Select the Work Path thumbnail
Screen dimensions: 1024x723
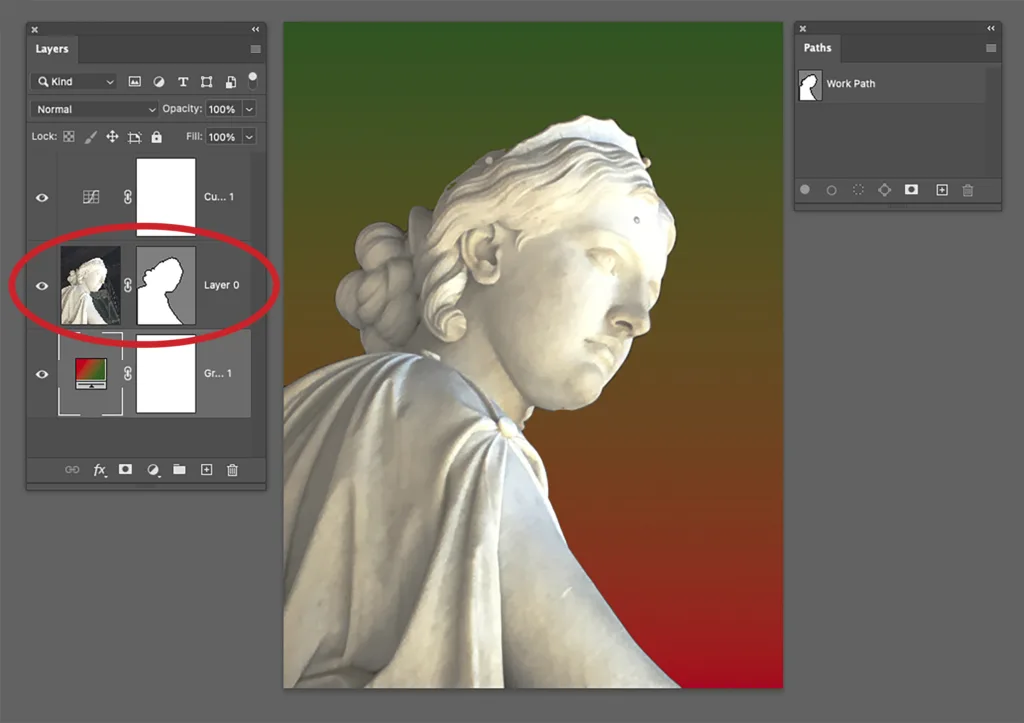pos(809,84)
